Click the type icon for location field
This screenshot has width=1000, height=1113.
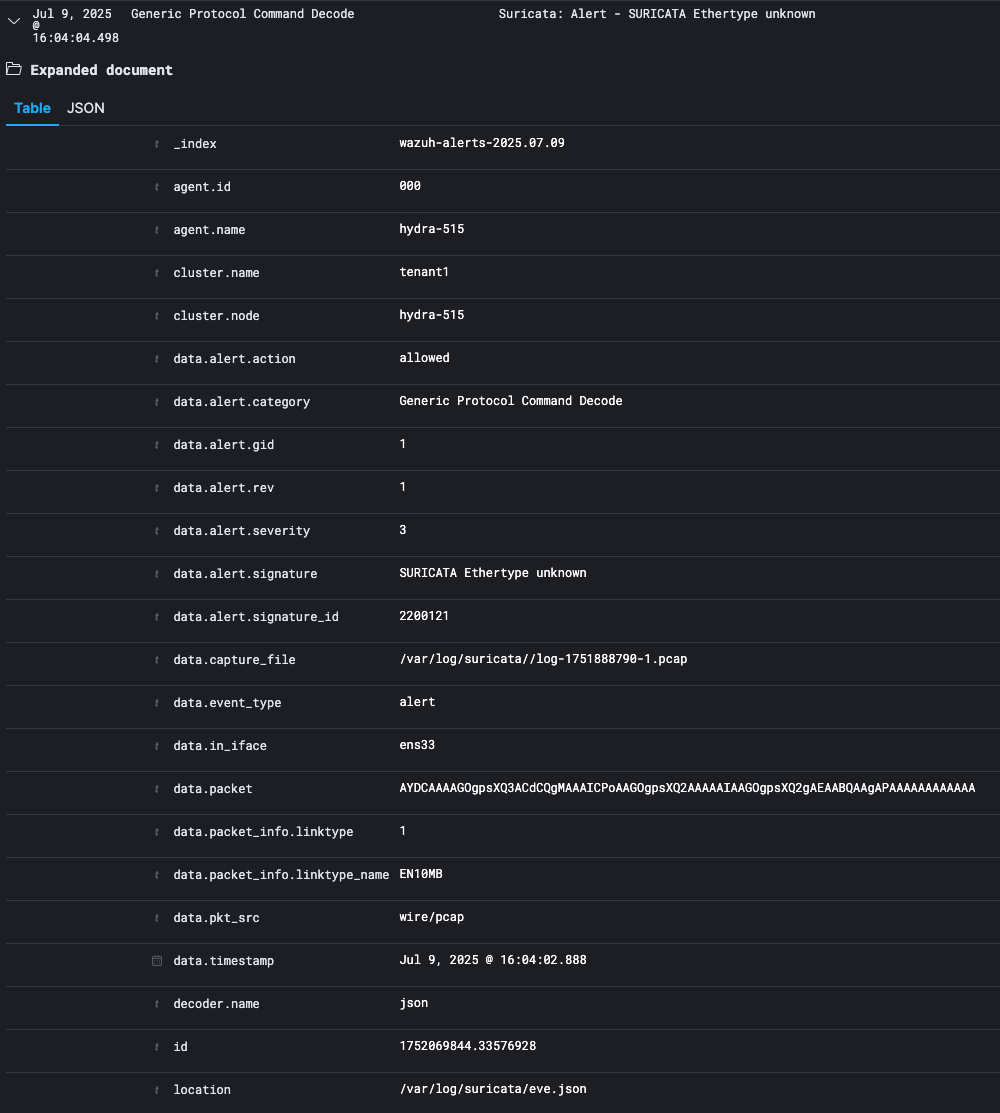click(x=157, y=1090)
